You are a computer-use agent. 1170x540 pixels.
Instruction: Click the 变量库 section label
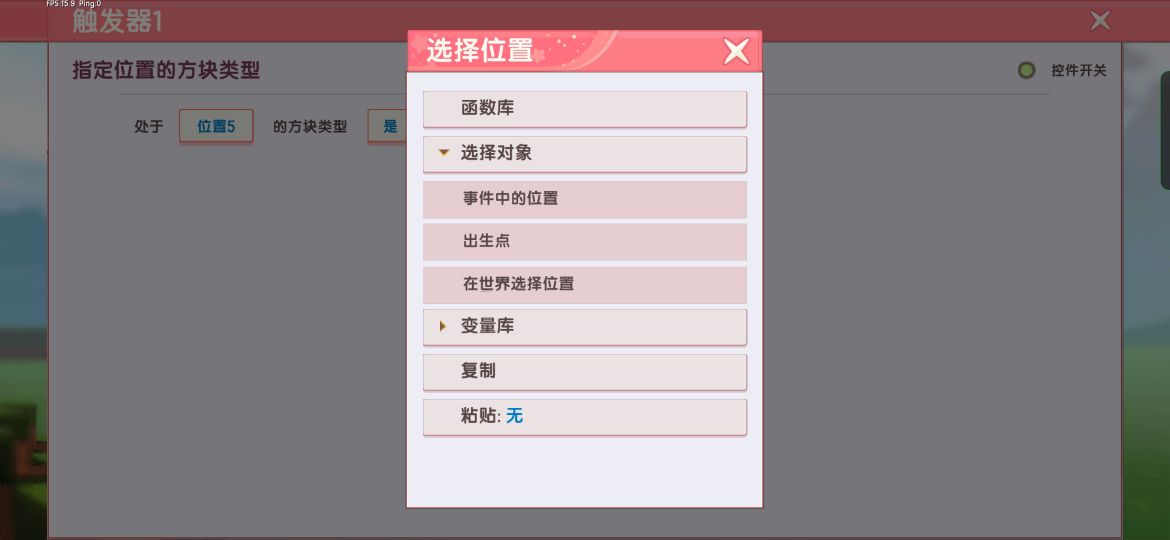coord(487,326)
